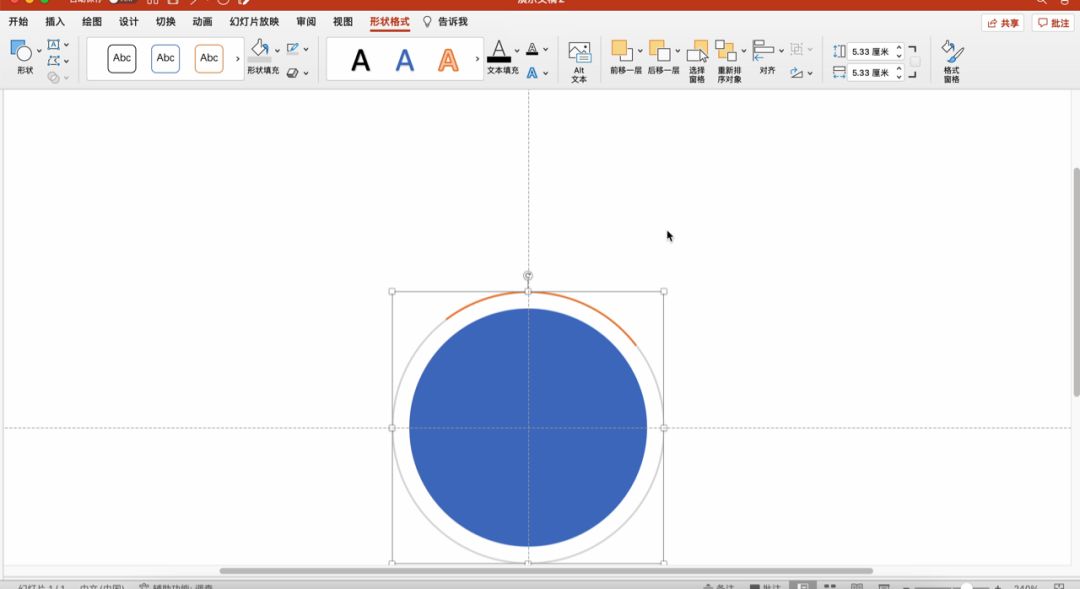Expand the 对齐 align dropdown arrow
This screenshot has height=589, width=1080.
pyautogui.click(x=781, y=51)
